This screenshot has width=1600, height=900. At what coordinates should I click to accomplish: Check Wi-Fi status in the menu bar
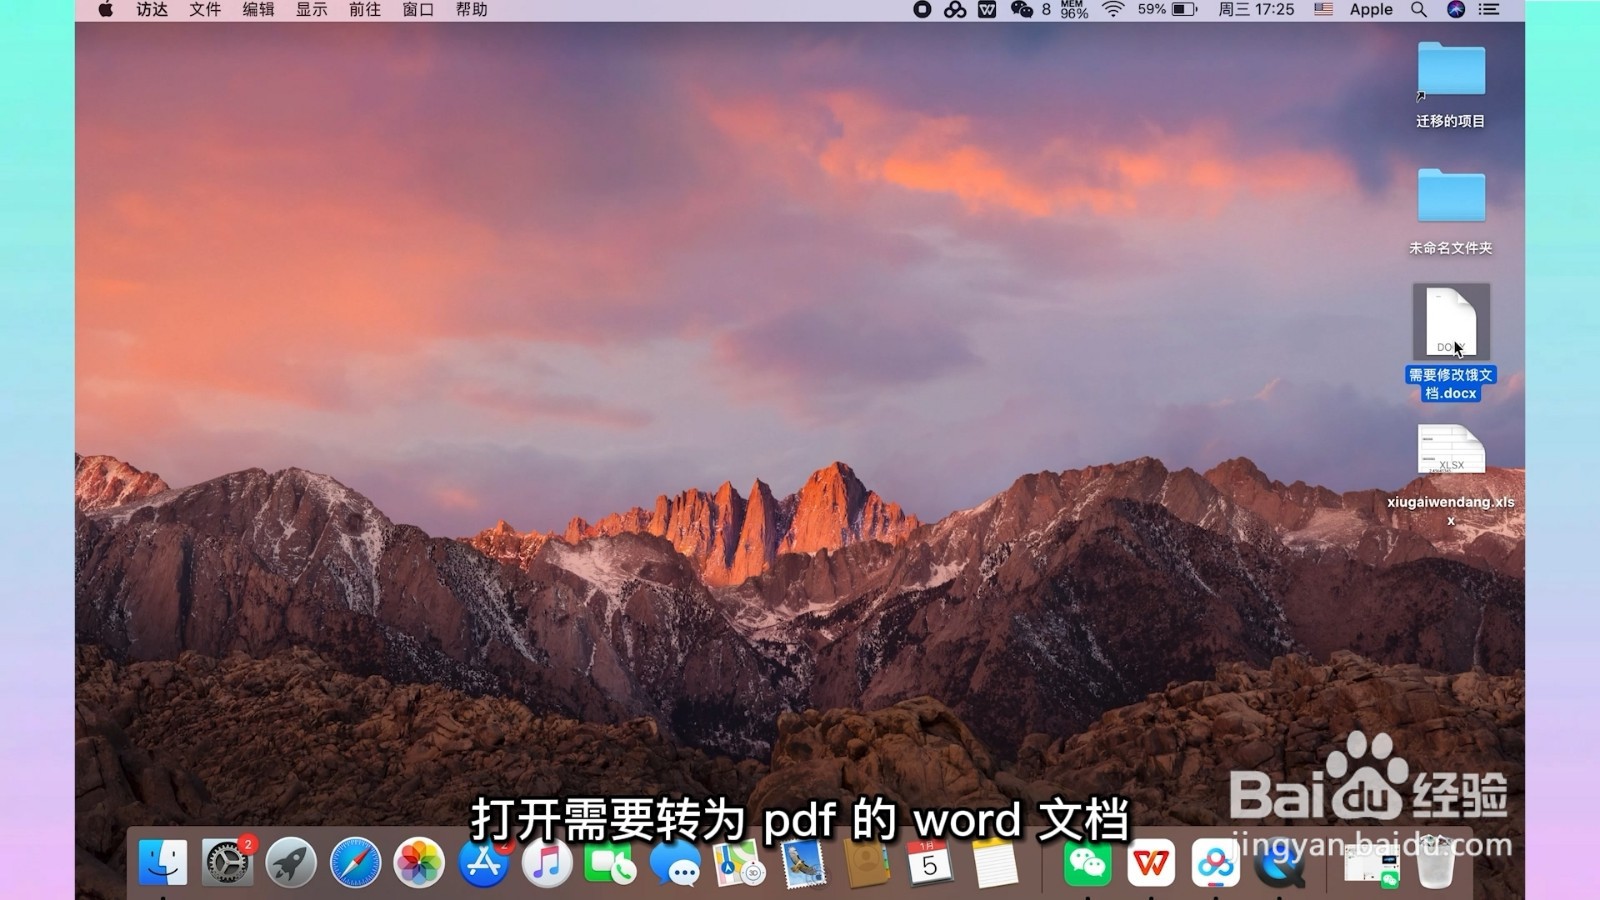1114,11
